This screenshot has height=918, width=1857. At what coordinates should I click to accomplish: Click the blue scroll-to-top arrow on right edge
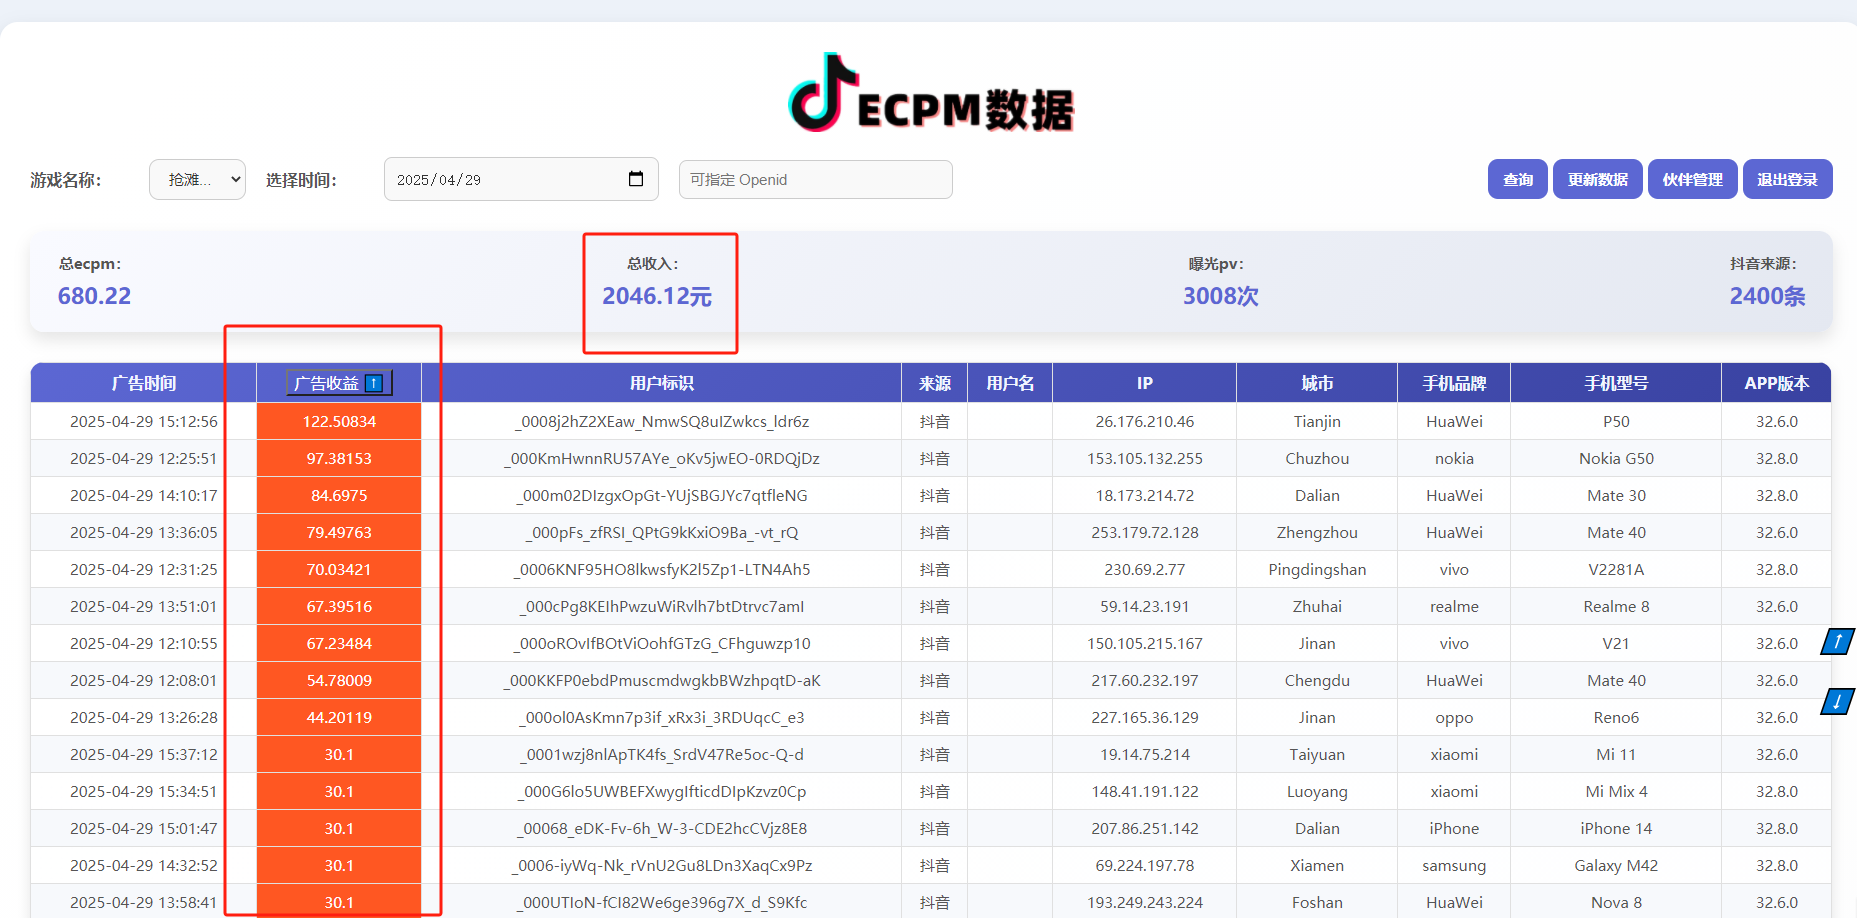[1837, 641]
